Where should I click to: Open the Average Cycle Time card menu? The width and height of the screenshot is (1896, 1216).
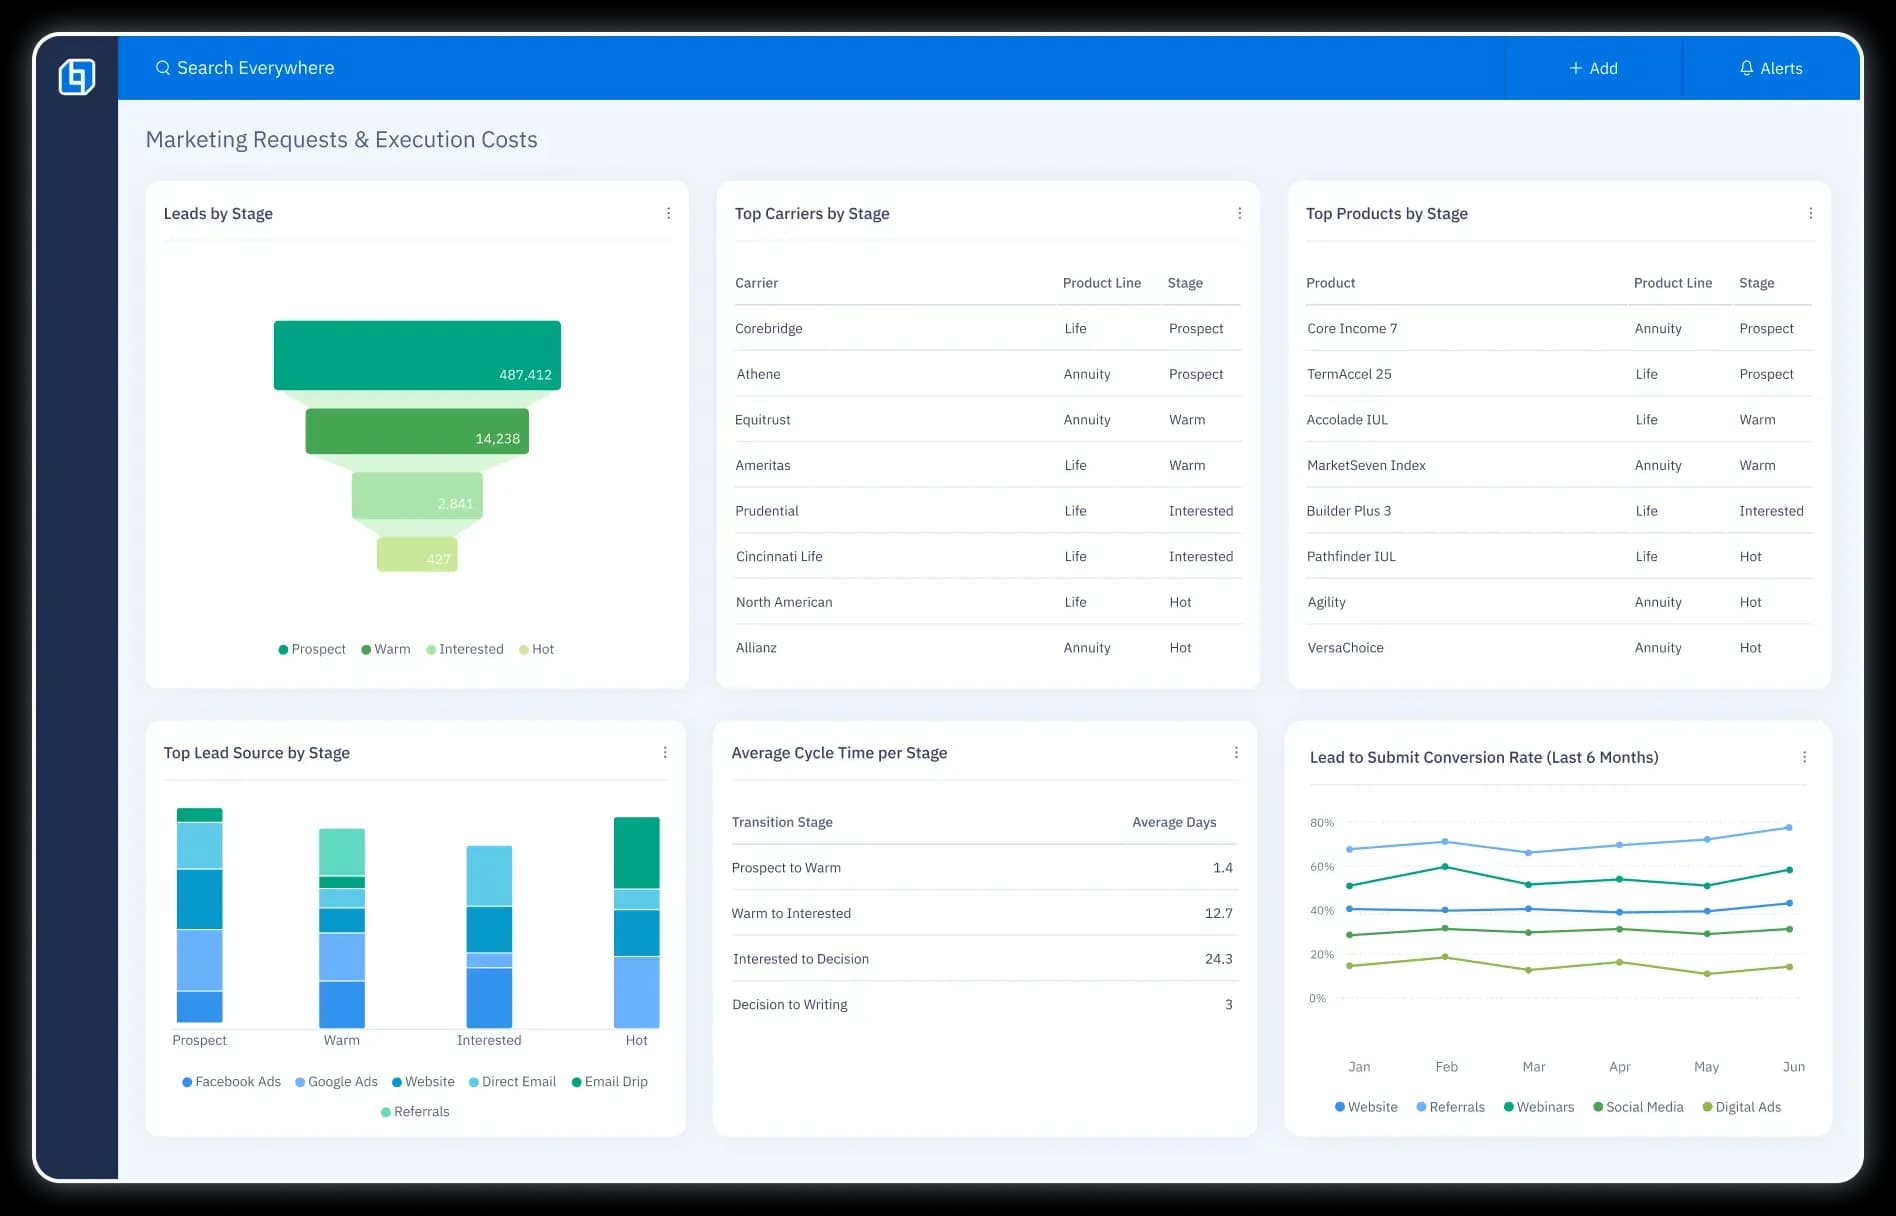point(1236,752)
